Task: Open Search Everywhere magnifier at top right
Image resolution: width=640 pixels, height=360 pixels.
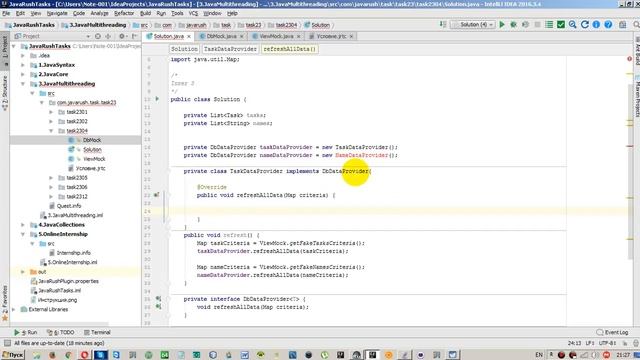Action: (636, 25)
